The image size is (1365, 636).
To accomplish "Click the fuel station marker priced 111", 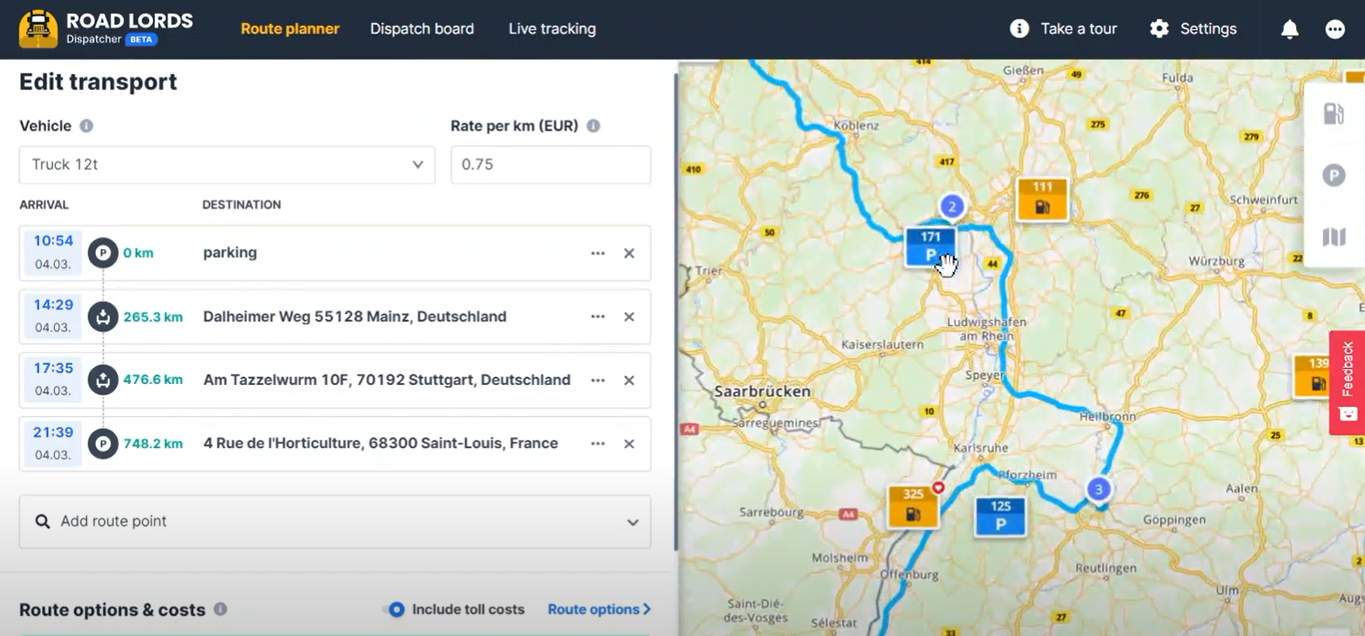I will 1042,198.
